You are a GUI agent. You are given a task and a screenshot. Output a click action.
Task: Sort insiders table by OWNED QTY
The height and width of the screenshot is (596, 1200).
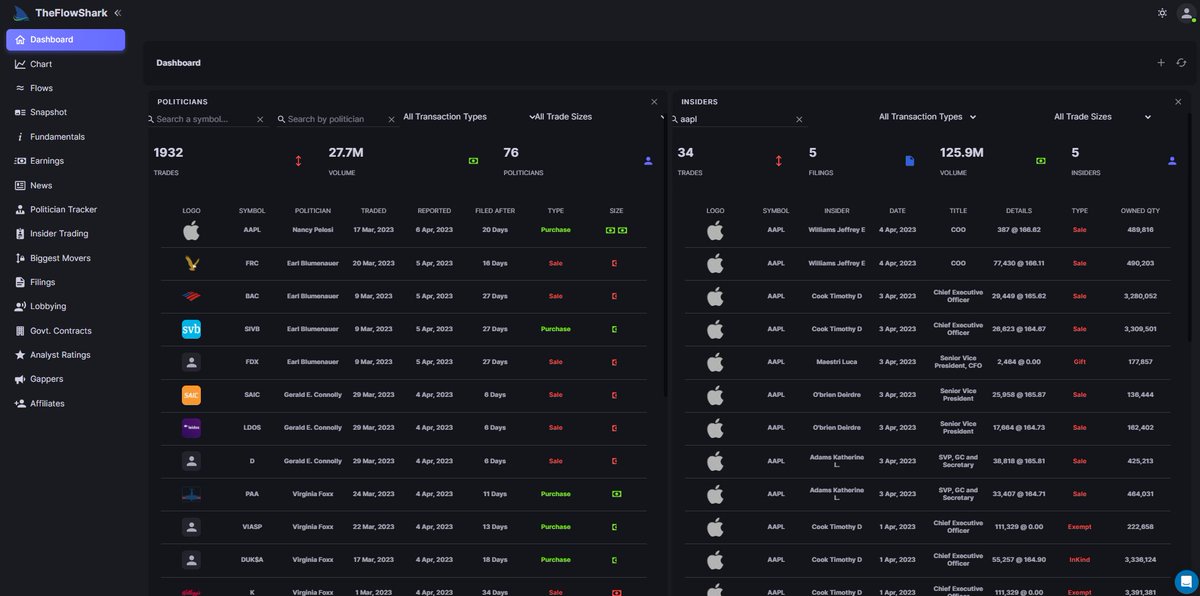pos(1140,211)
